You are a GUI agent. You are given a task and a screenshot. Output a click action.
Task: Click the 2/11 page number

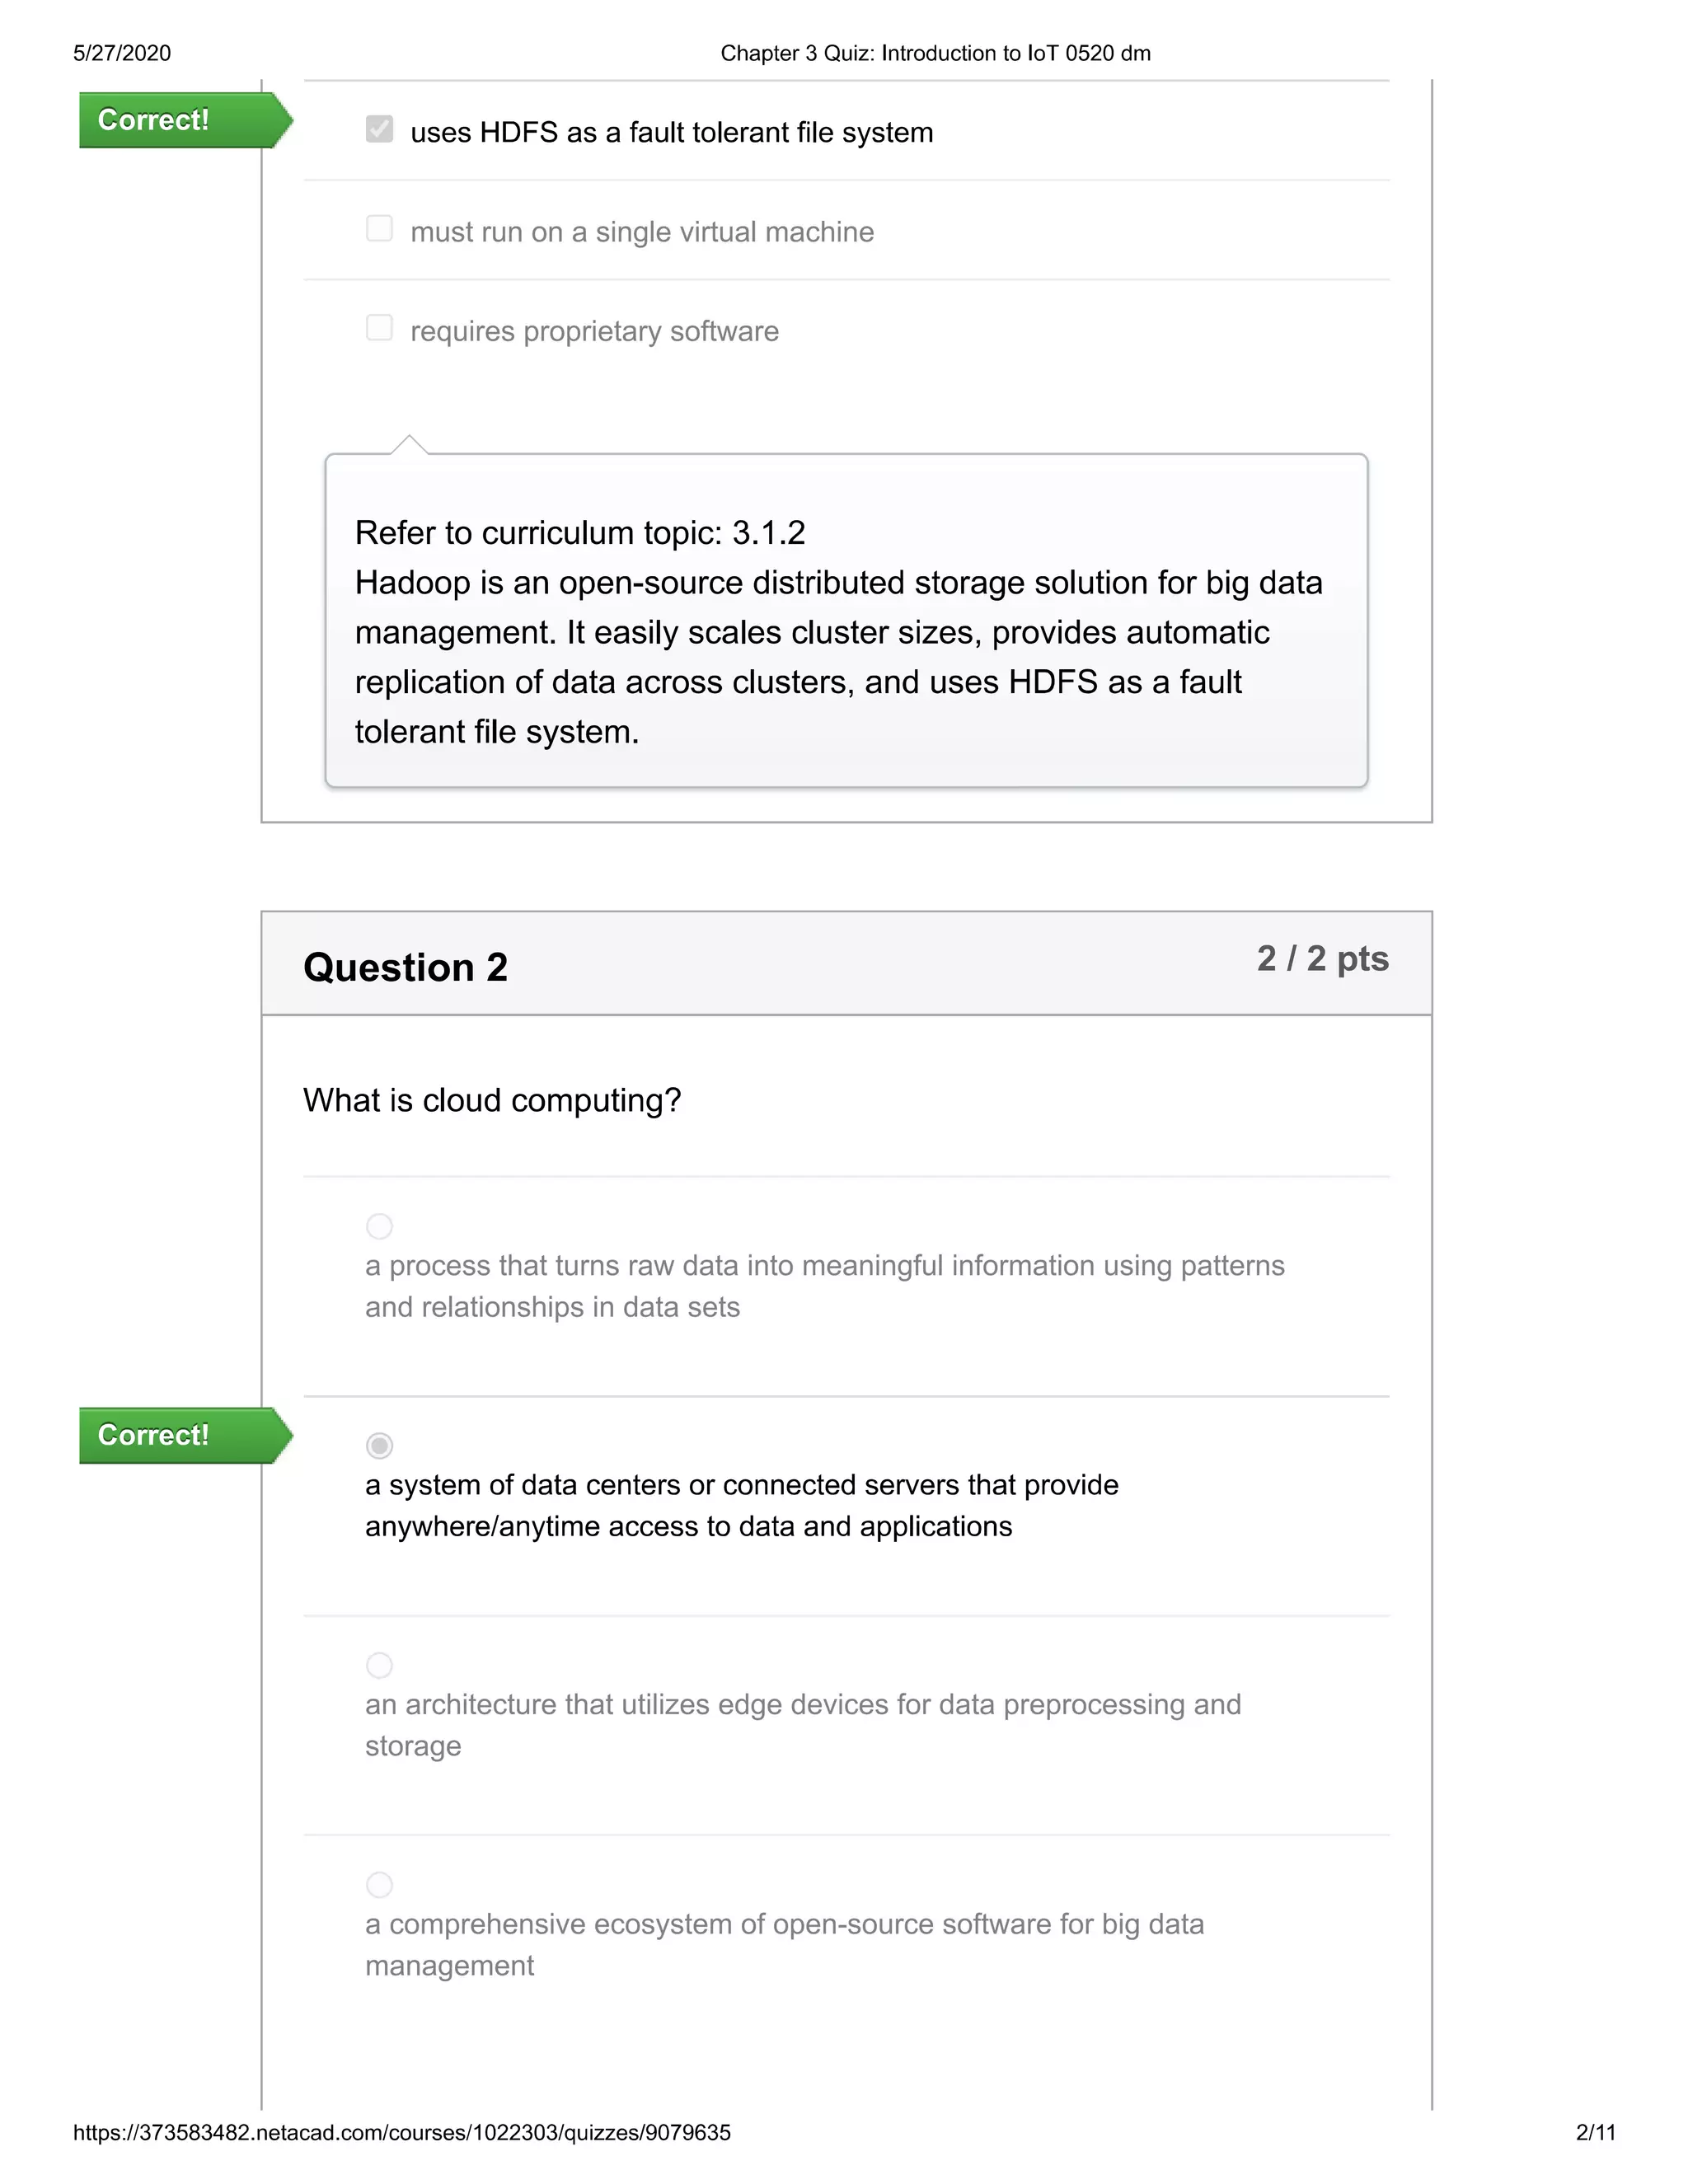1595,2132
